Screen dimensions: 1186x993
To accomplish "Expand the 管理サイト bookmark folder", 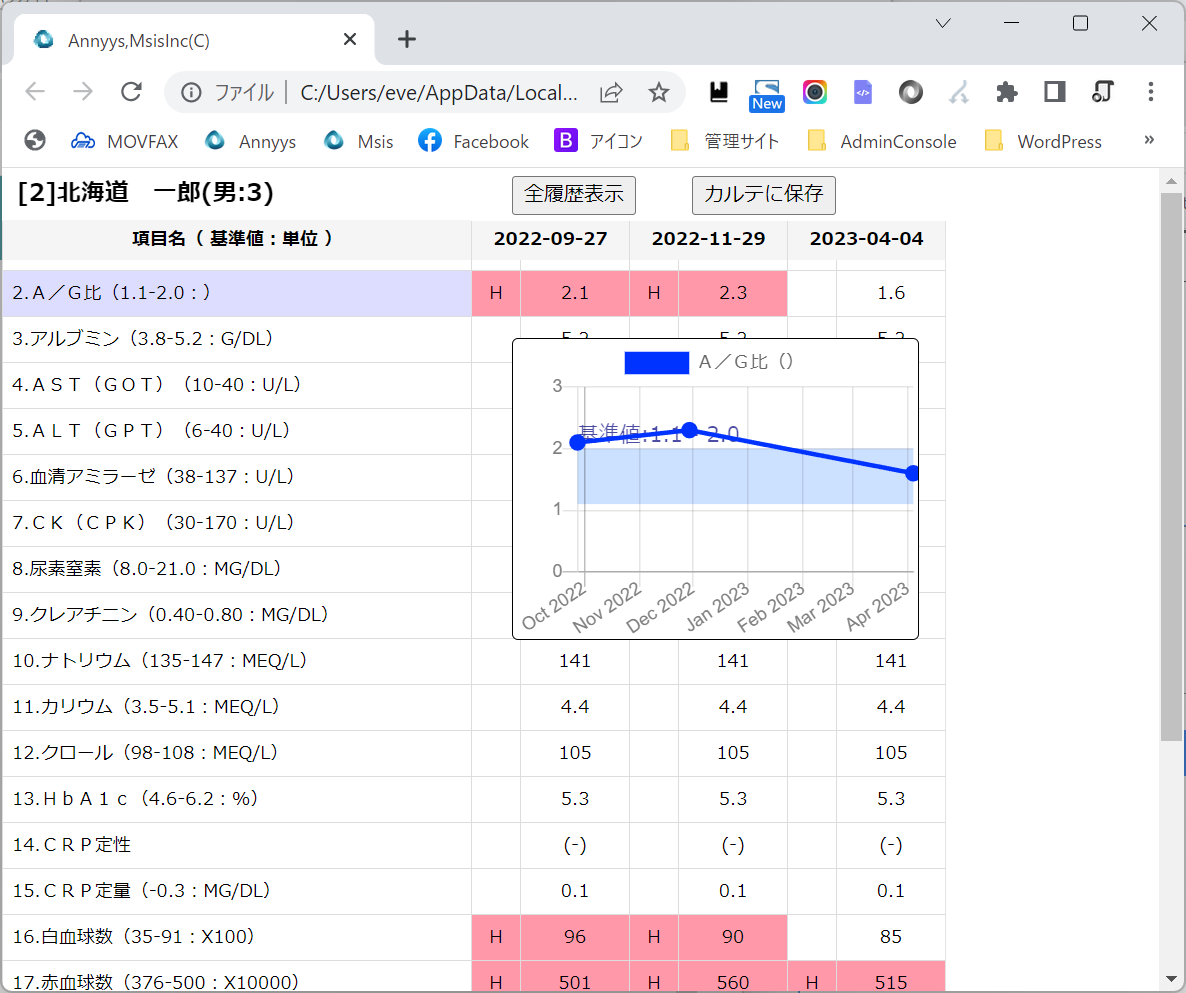I will coord(725,141).
